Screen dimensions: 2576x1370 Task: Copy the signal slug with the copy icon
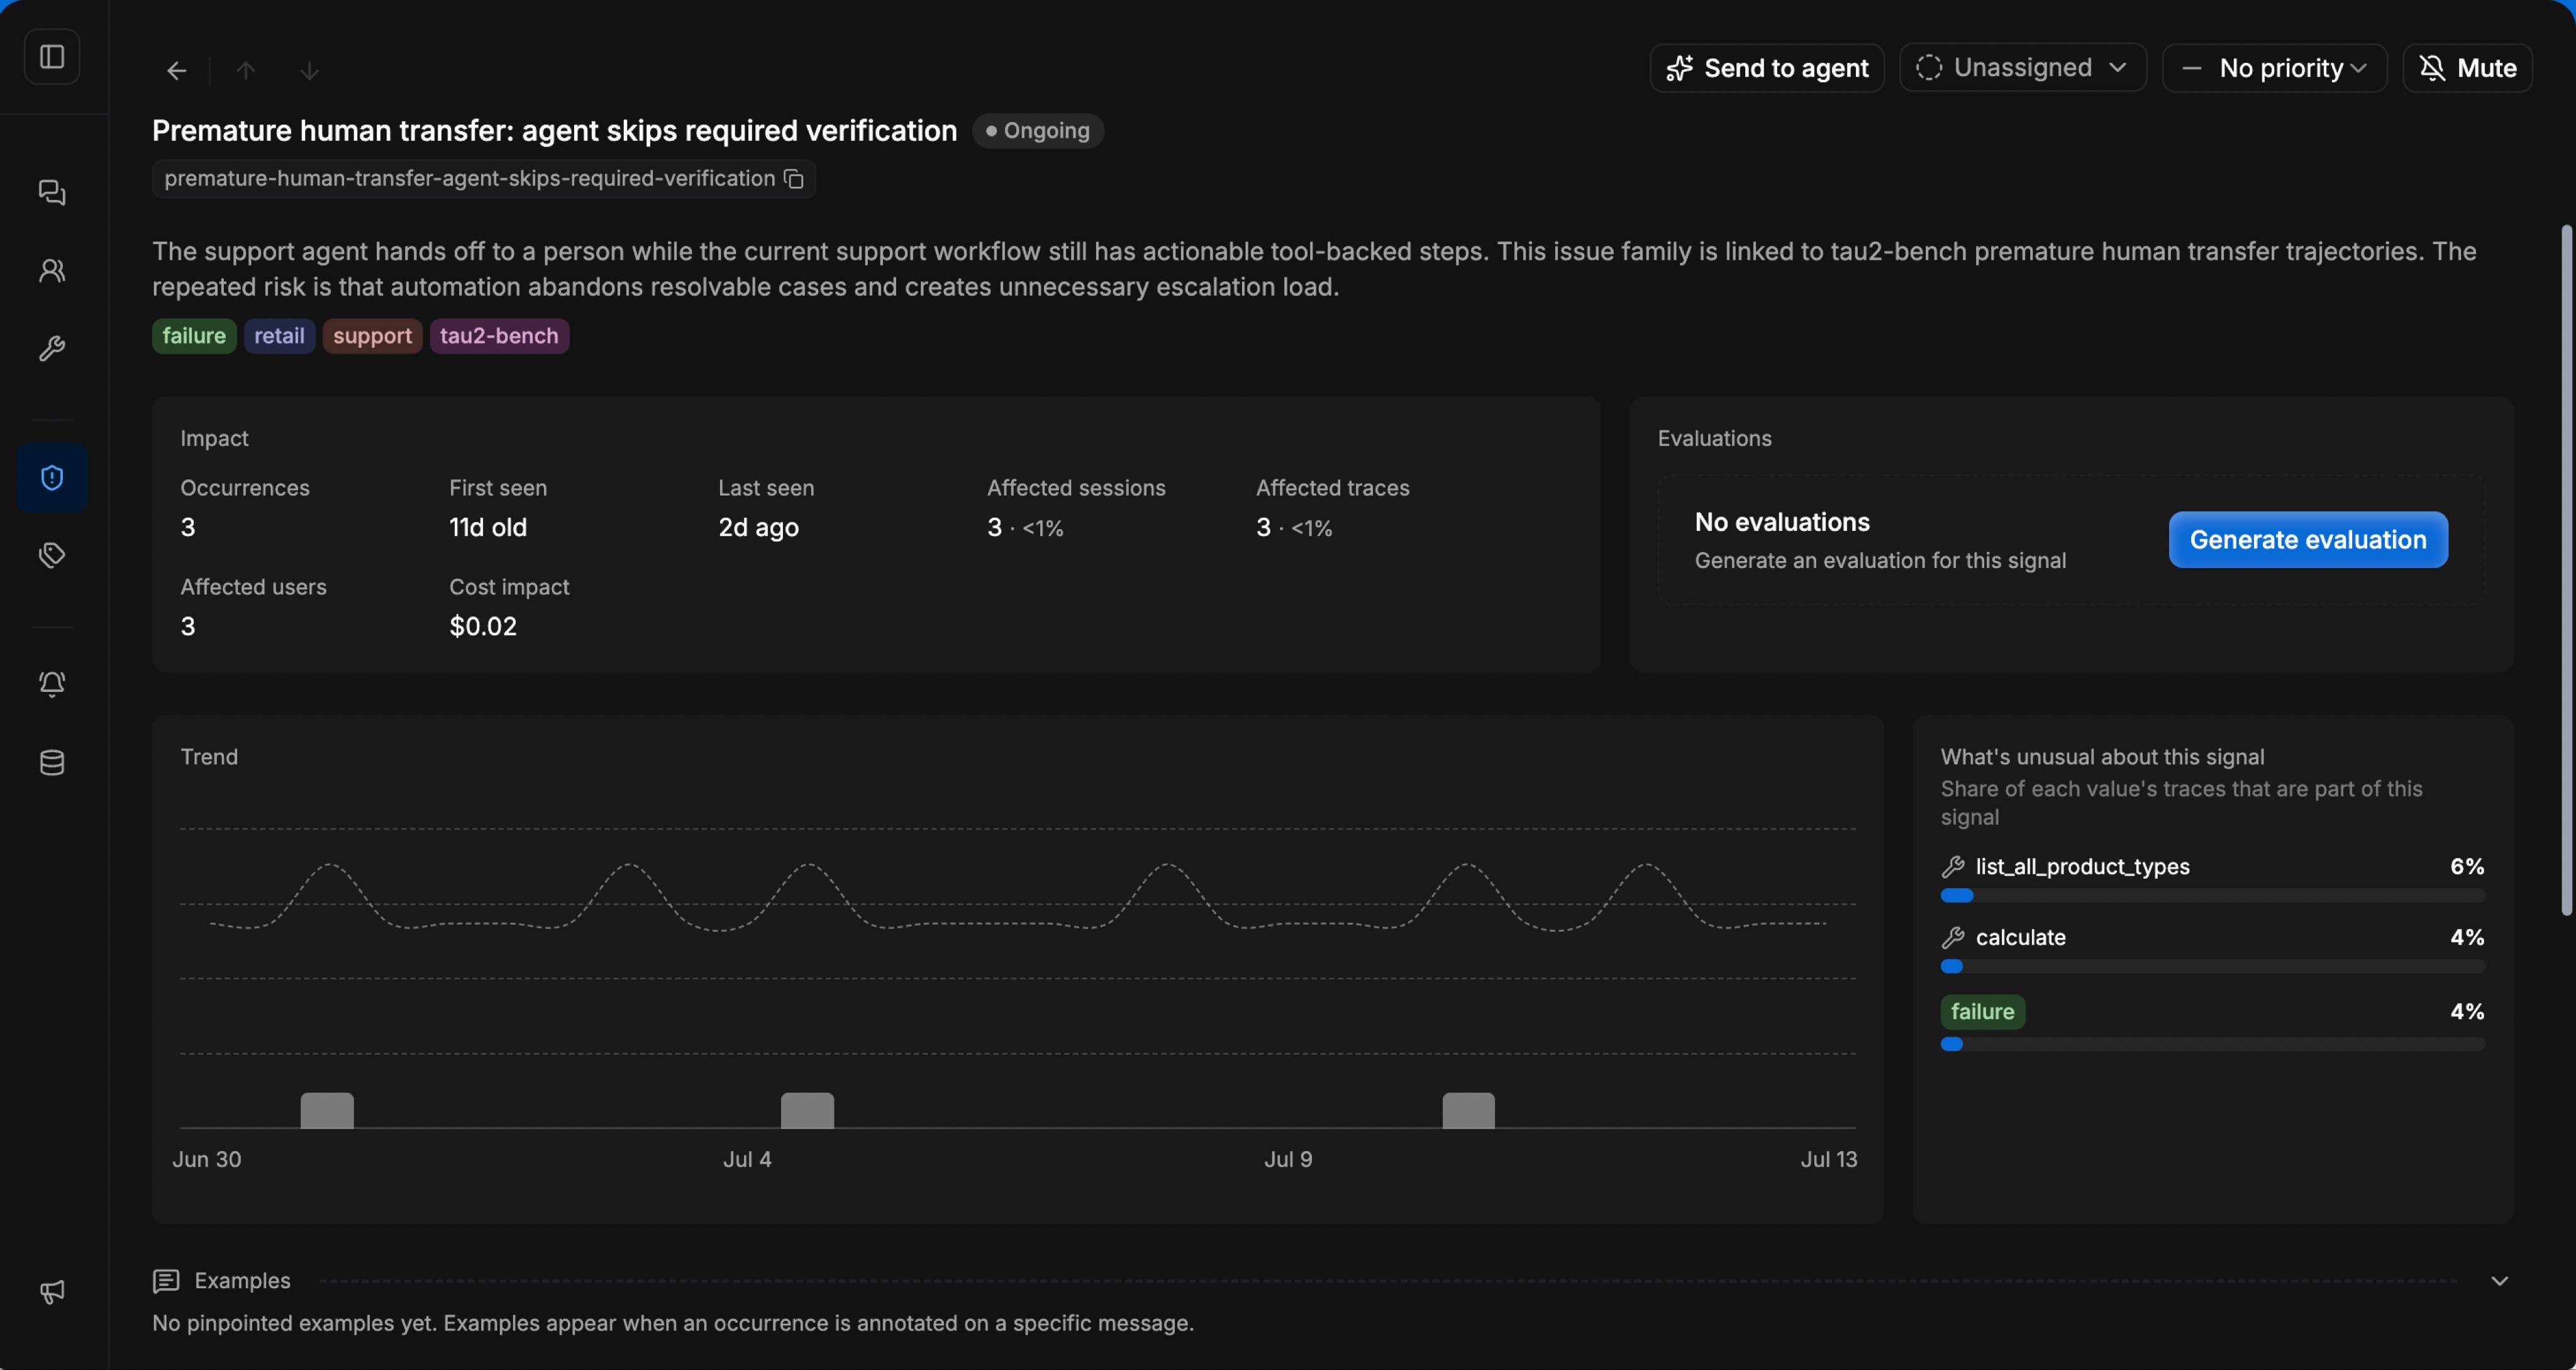tap(794, 179)
